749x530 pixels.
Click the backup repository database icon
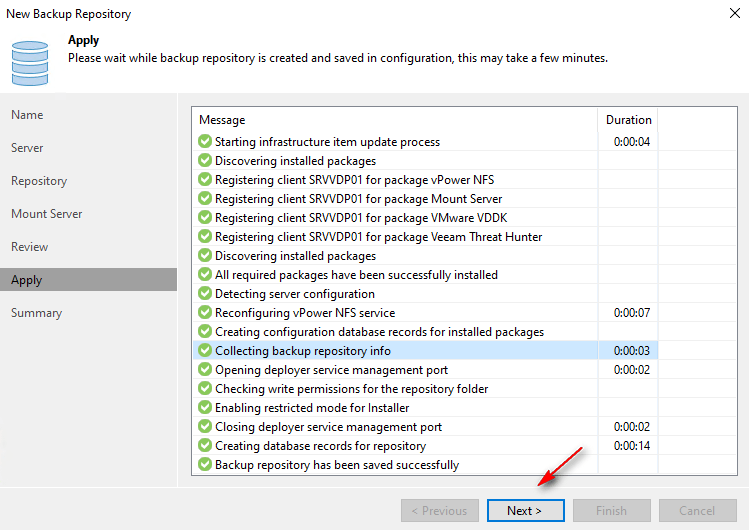(30, 62)
